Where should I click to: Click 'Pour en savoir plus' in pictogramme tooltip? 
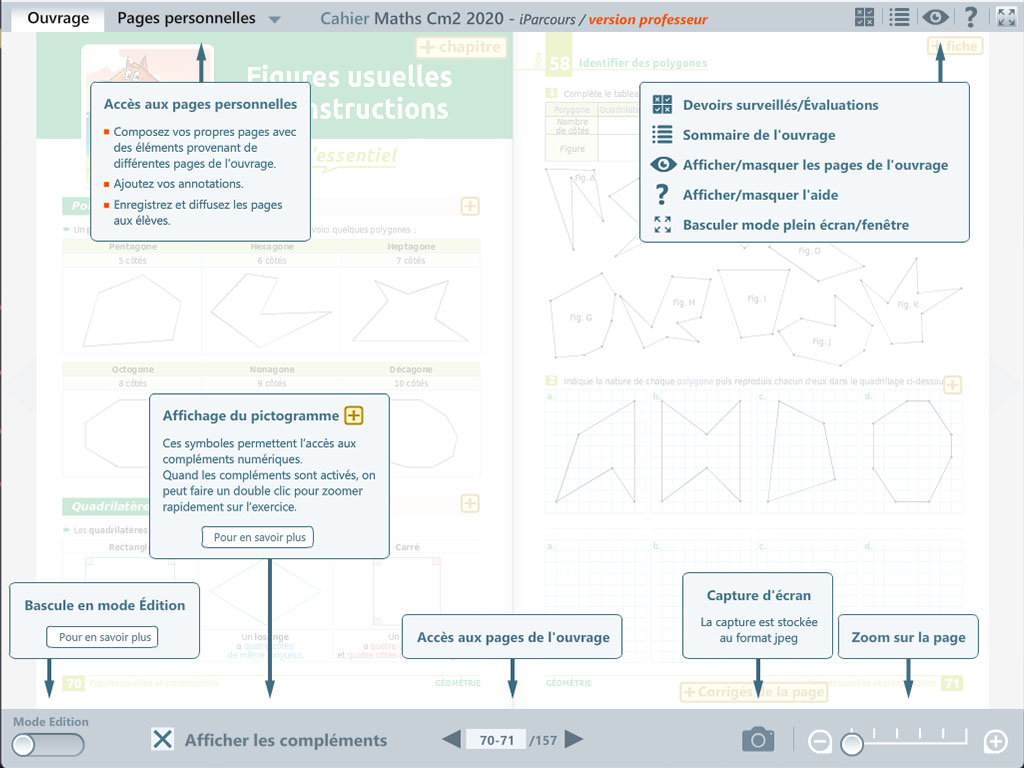[258, 537]
